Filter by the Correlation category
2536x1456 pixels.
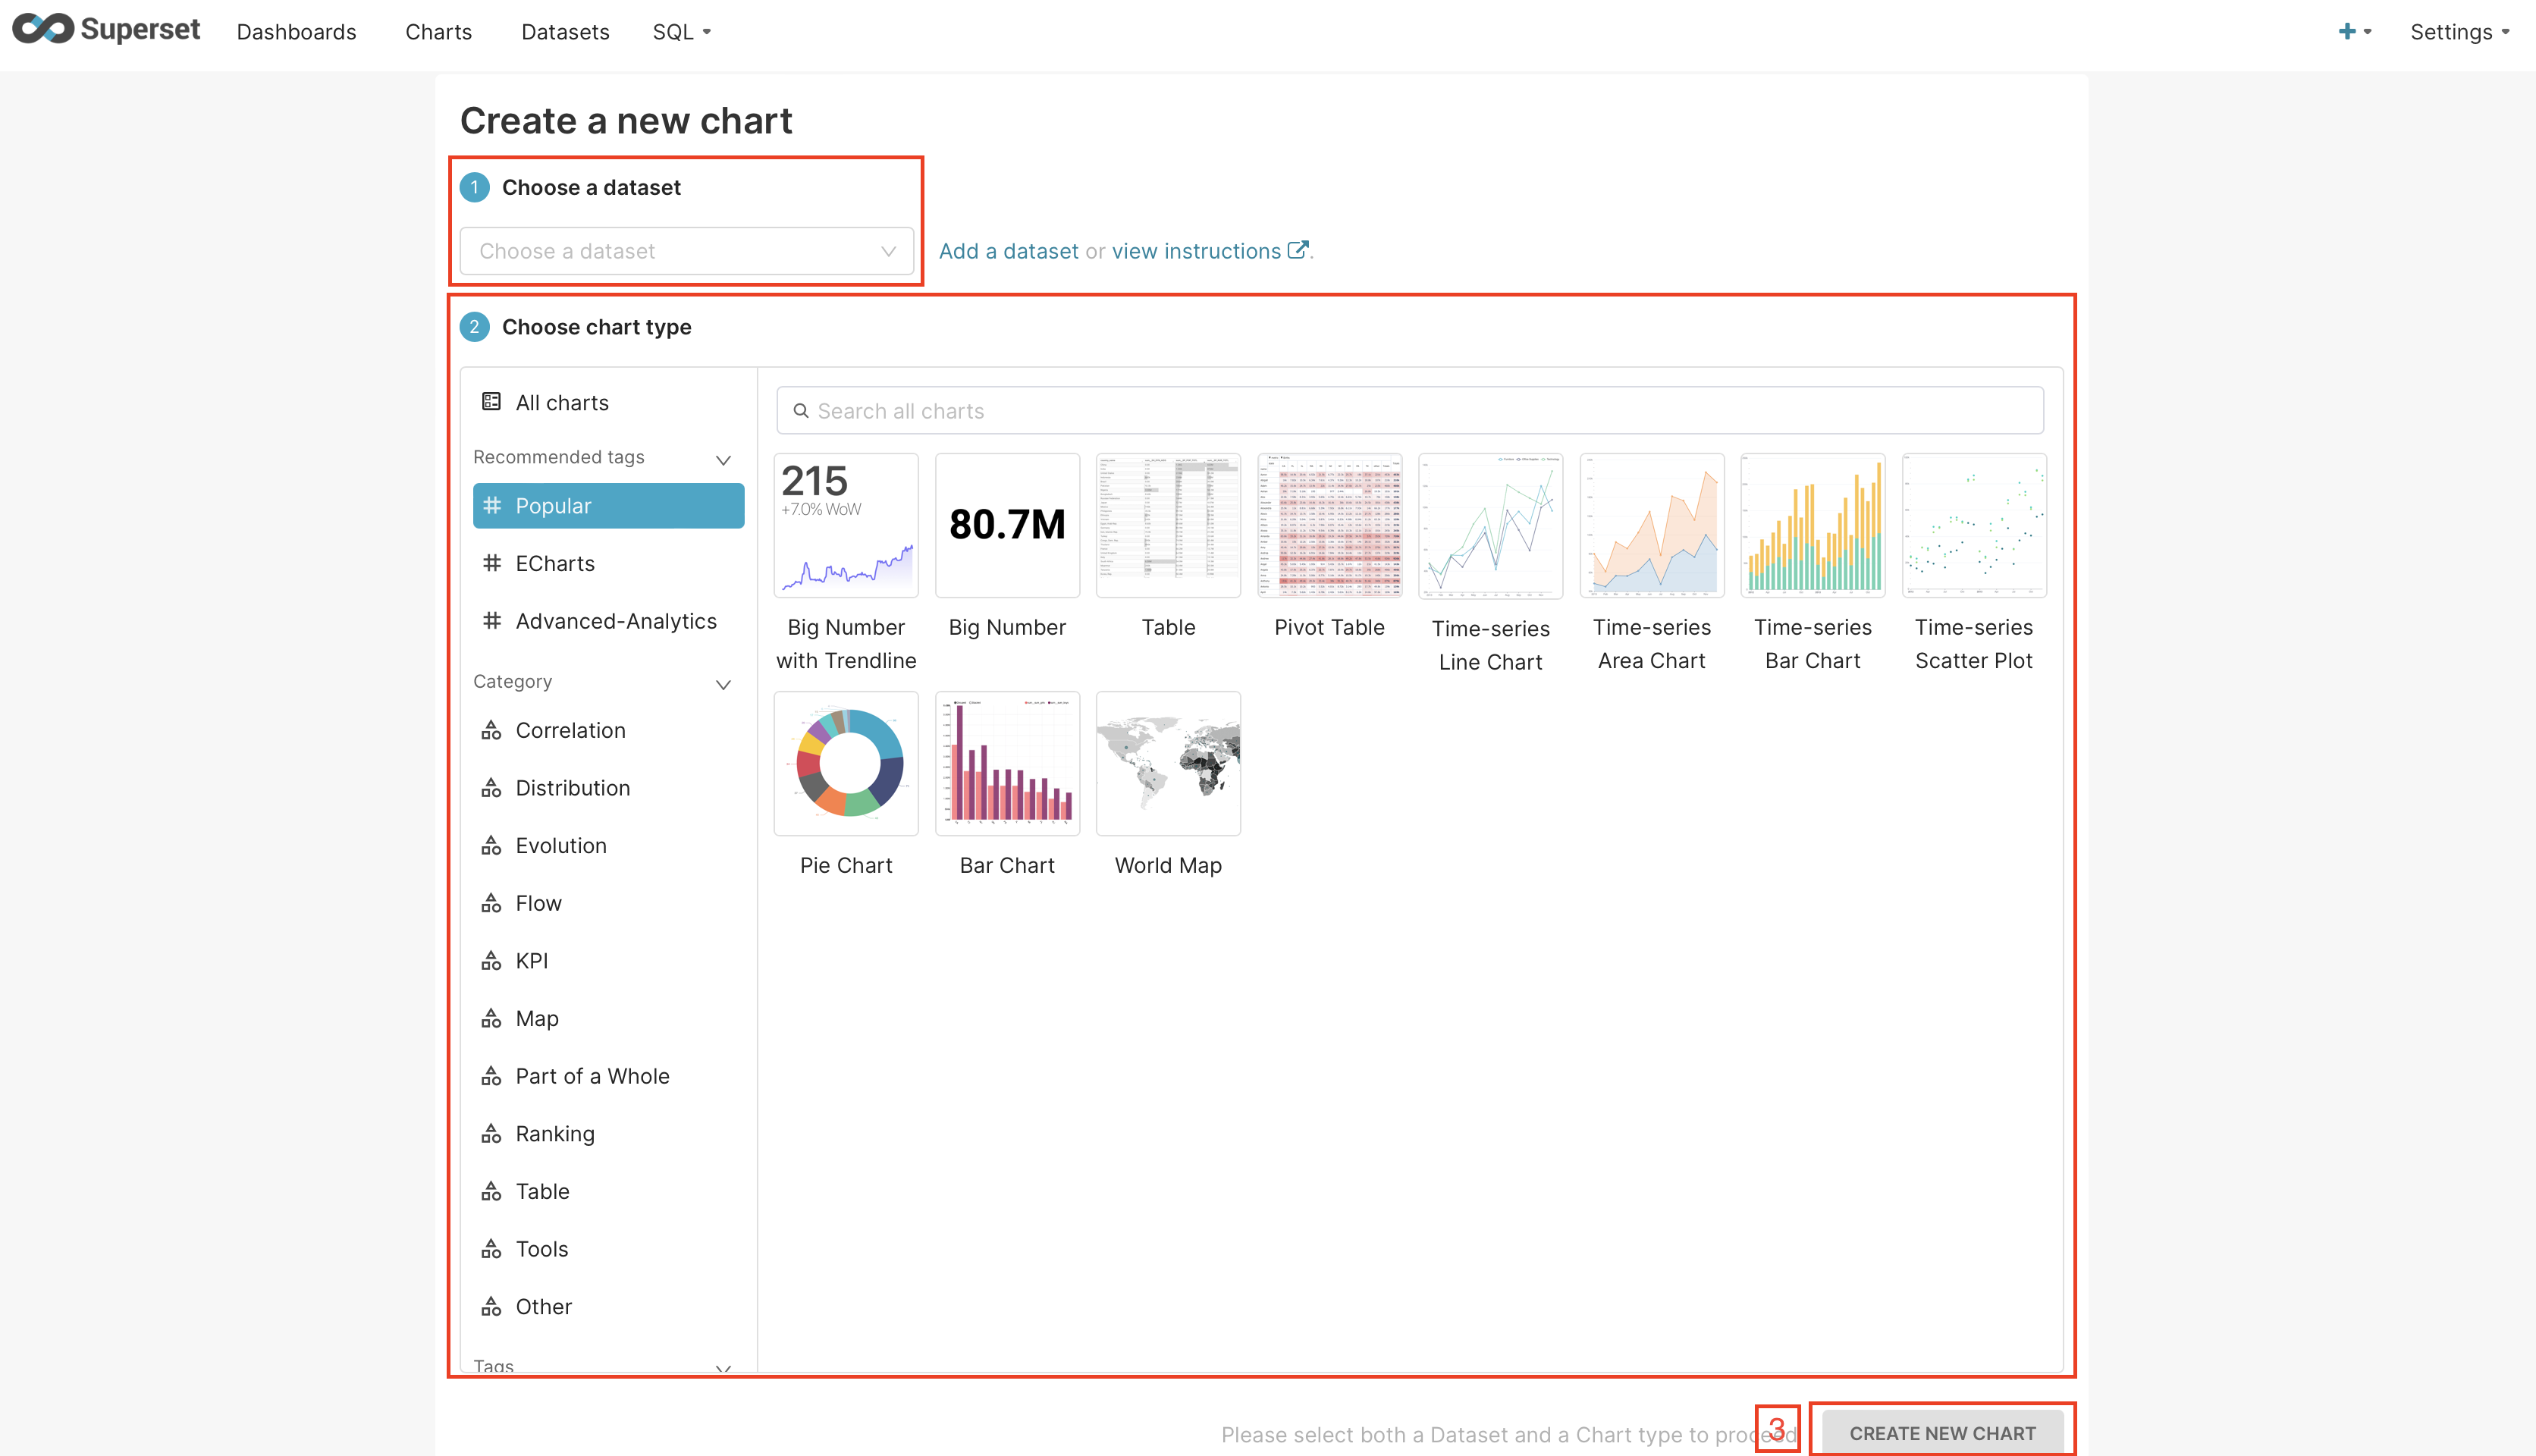(608, 731)
